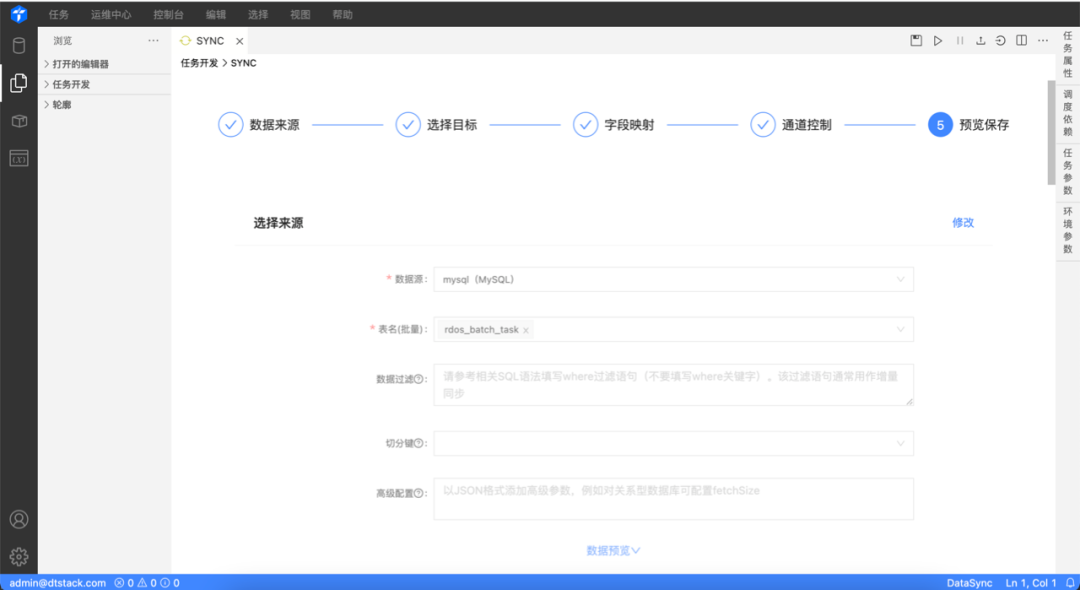Click the errors count icon in status bar
Image resolution: width=1080 pixels, height=590 pixels.
[x=119, y=583]
